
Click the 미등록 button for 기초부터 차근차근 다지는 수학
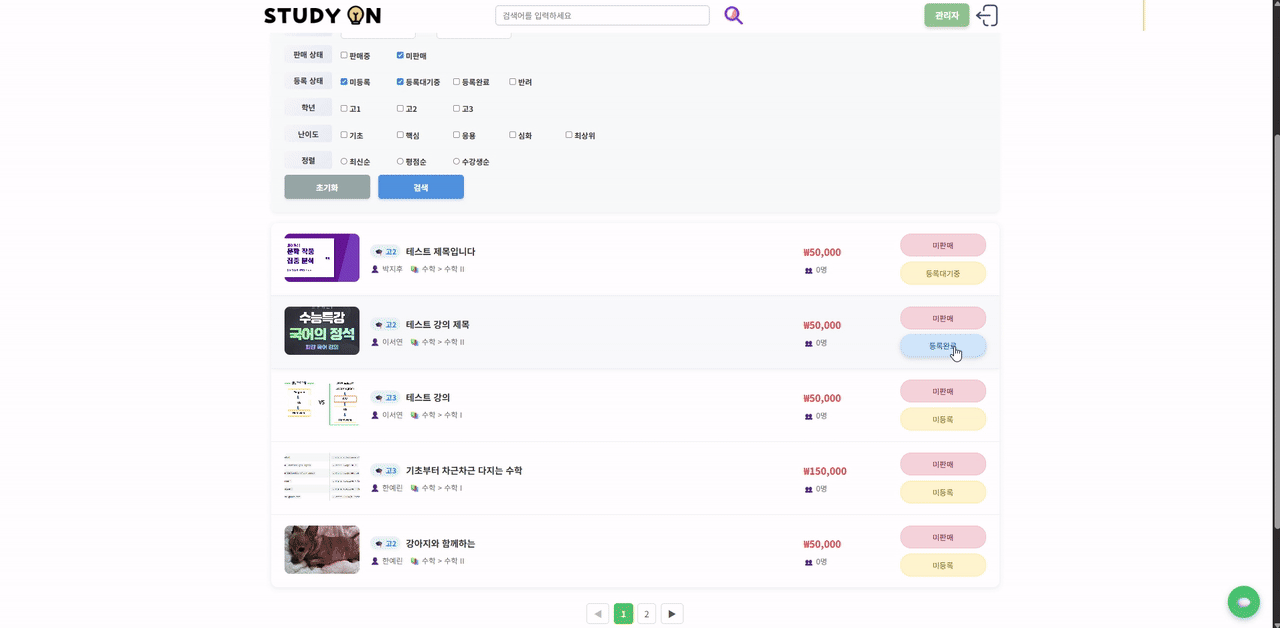(943, 492)
